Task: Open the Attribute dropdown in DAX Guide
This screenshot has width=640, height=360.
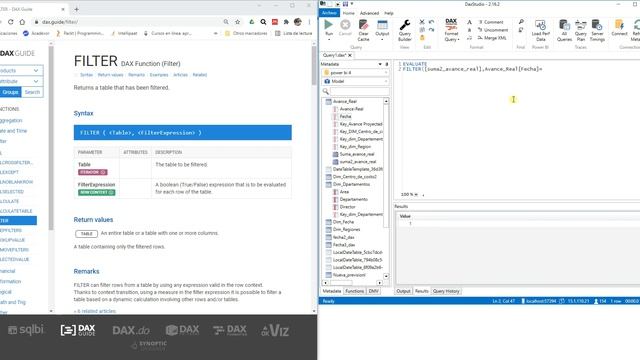Action: pos(20,81)
